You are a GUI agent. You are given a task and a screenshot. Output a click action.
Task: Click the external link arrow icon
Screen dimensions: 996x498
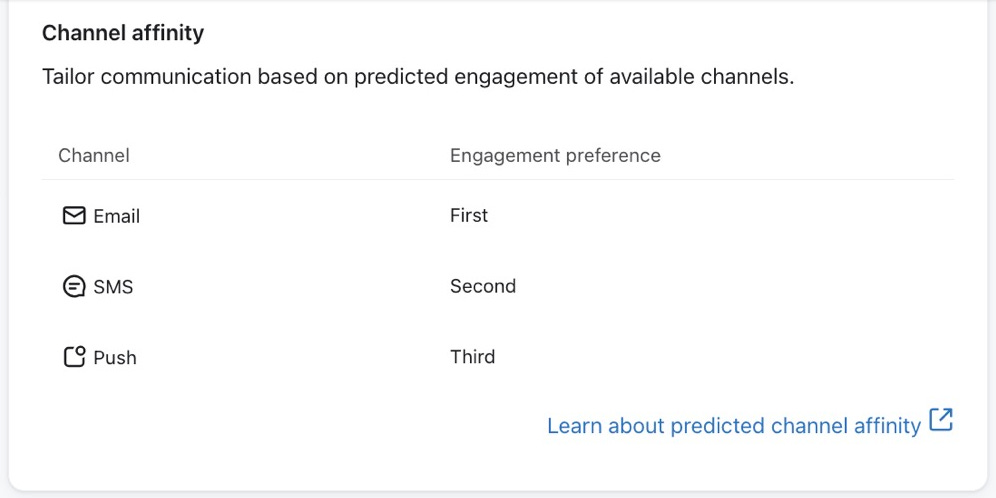[x=941, y=421]
